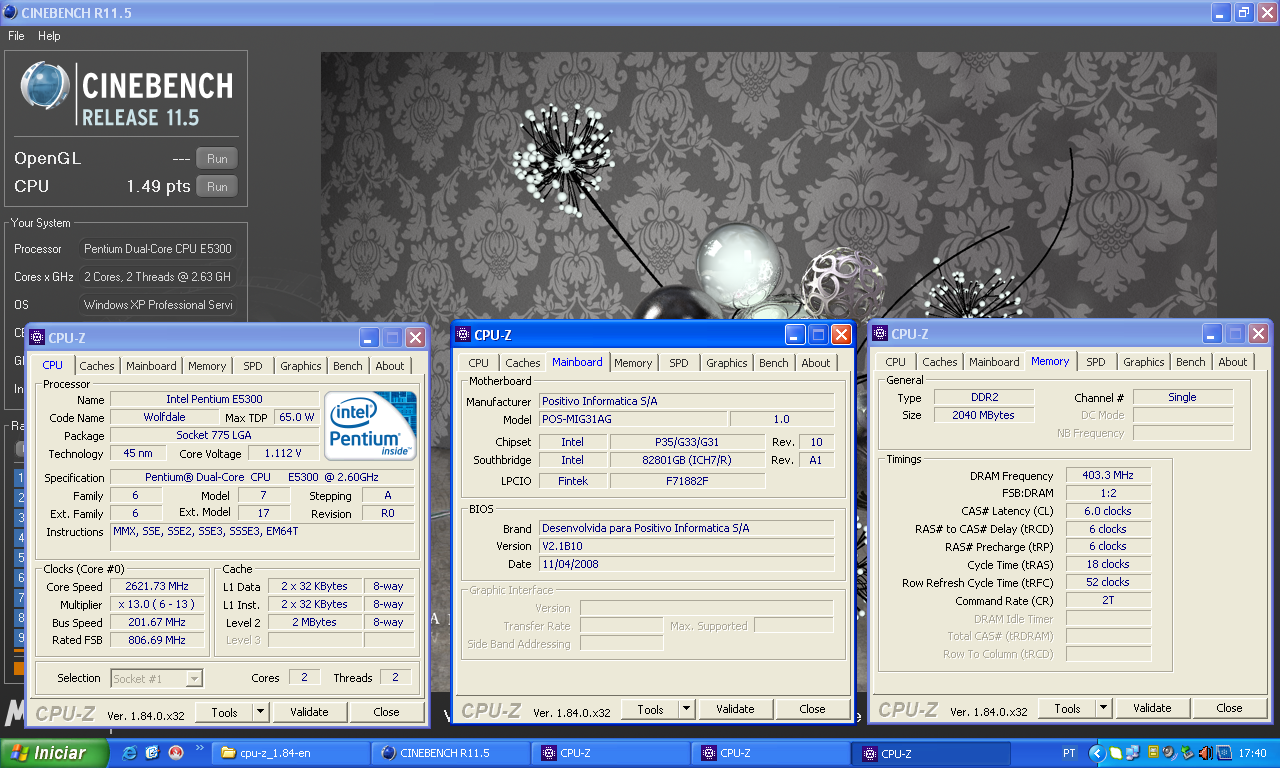Image resolution: width=1280 pixels, height=768 pixels.
Task: Run the CPU benchmark
Action: tap(217, 186)
